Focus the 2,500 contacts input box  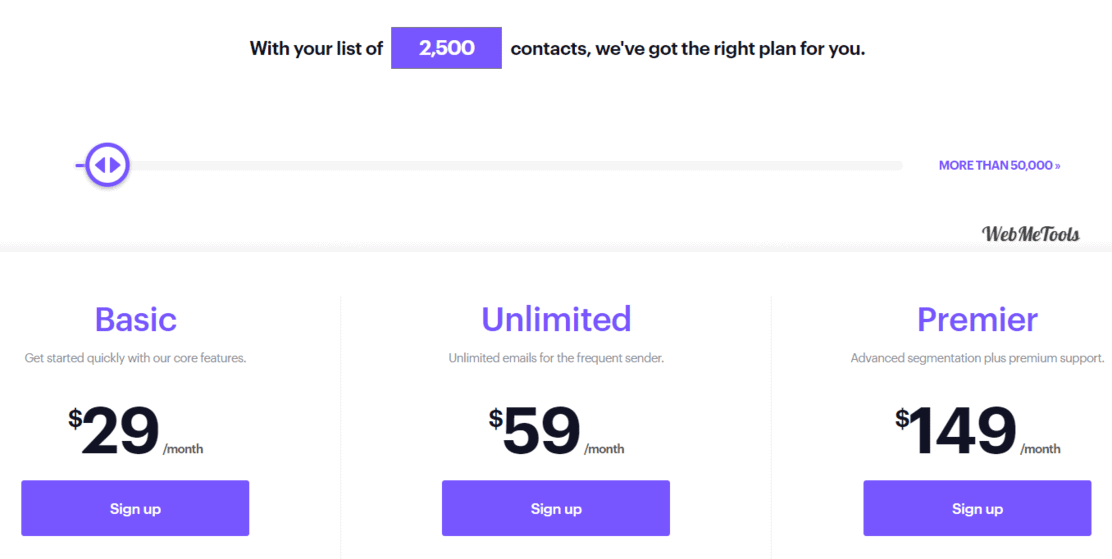[x=446, y=48]
